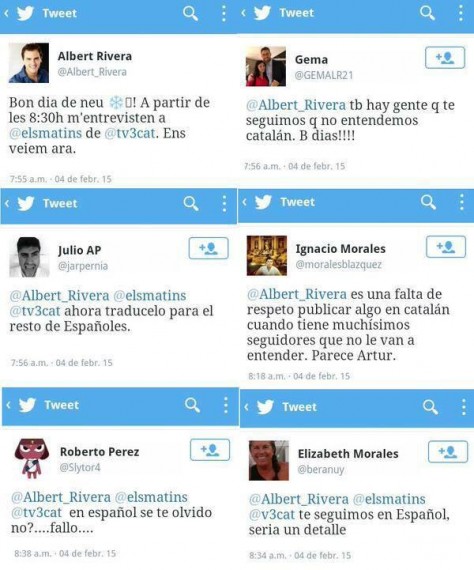Open Albert Rivera's profile picture

pyautogui.click(x=29, y=63)
